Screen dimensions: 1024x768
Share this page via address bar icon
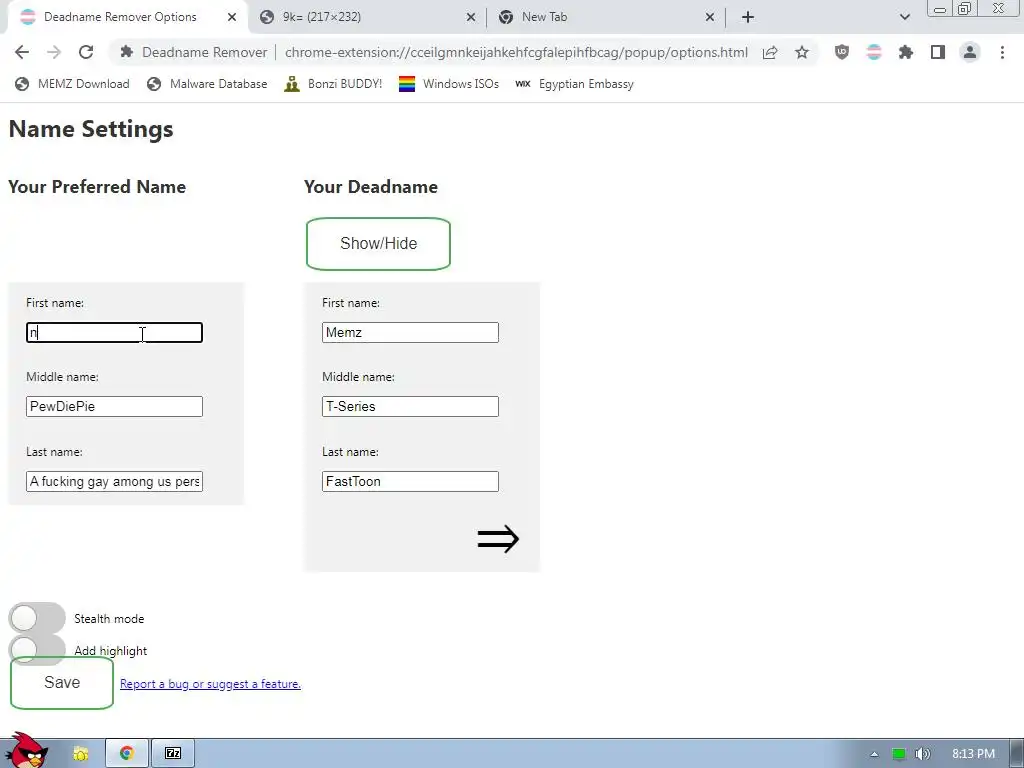770,52
